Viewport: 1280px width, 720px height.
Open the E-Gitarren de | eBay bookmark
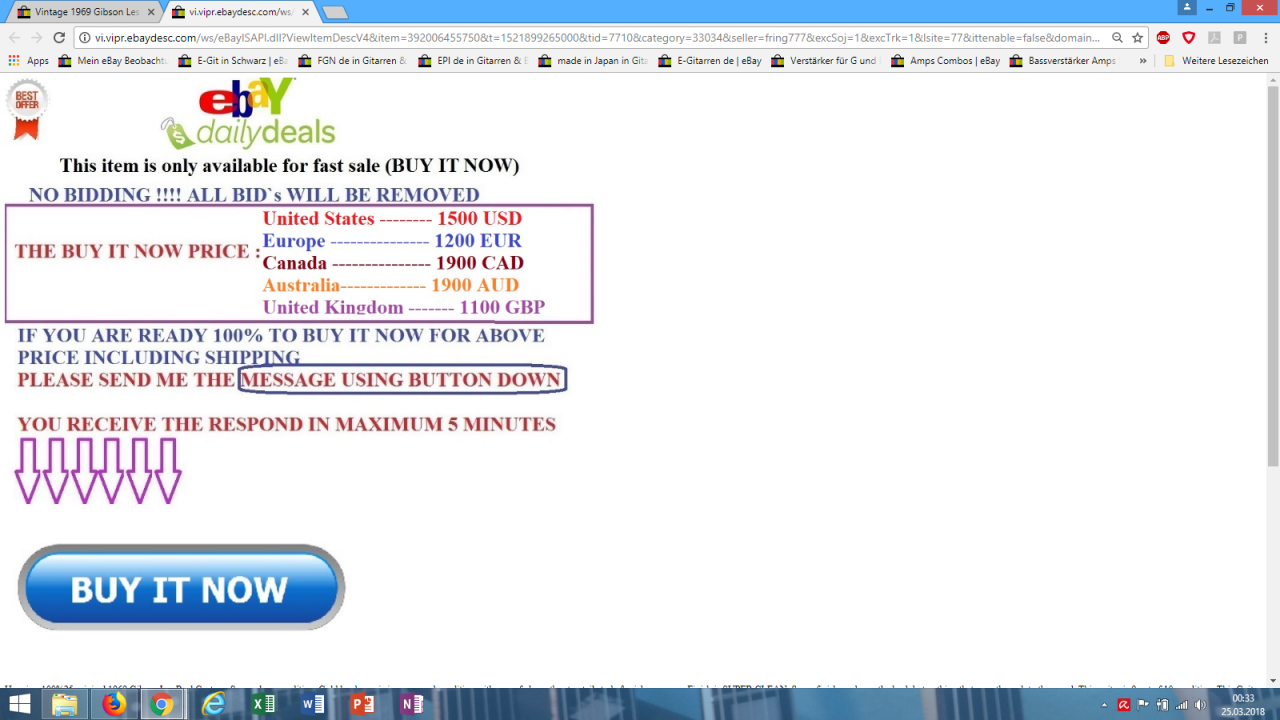(x=709, y=61)
